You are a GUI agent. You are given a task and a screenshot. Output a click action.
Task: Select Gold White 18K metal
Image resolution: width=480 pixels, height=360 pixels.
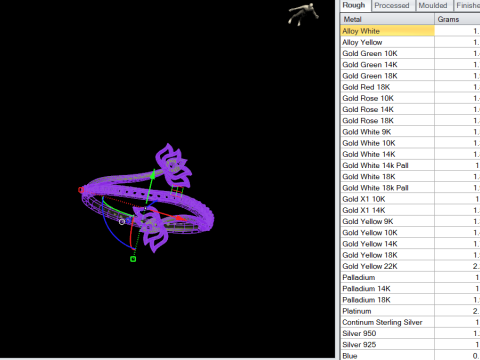pos(410,177)
